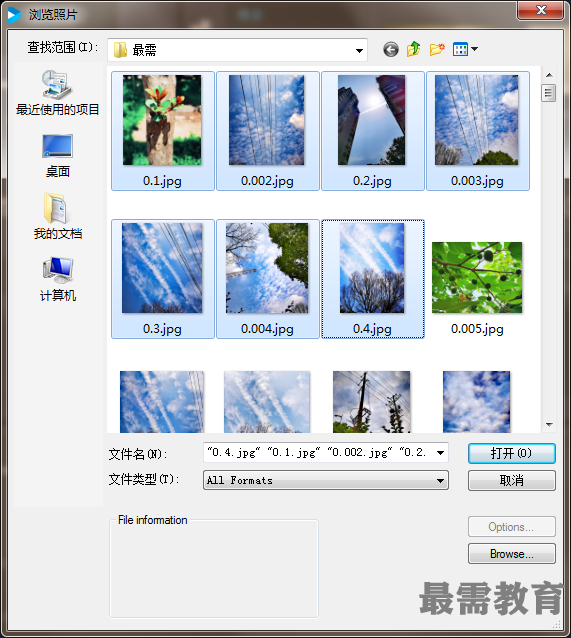The image size is (571, 638).
Task: Go to Desktop (桌面) location
Action: pyautogui.click(x=57, y=156)
